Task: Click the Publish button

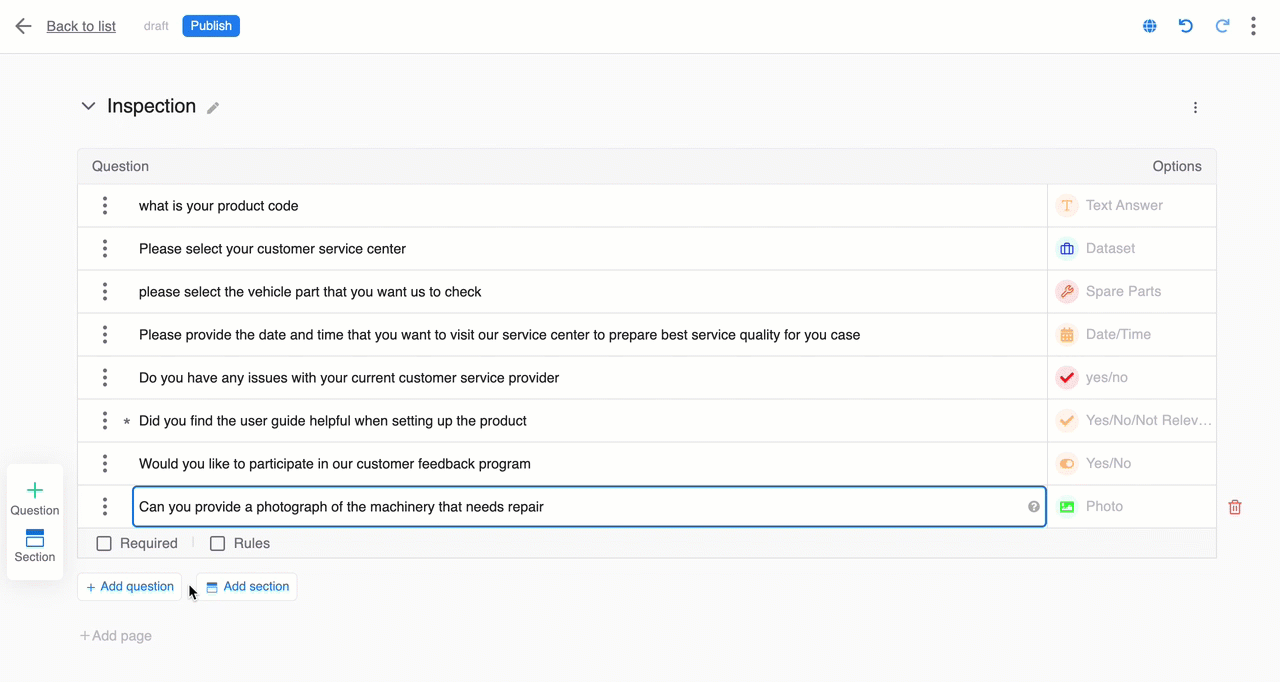Action: [x=211, y=26]
